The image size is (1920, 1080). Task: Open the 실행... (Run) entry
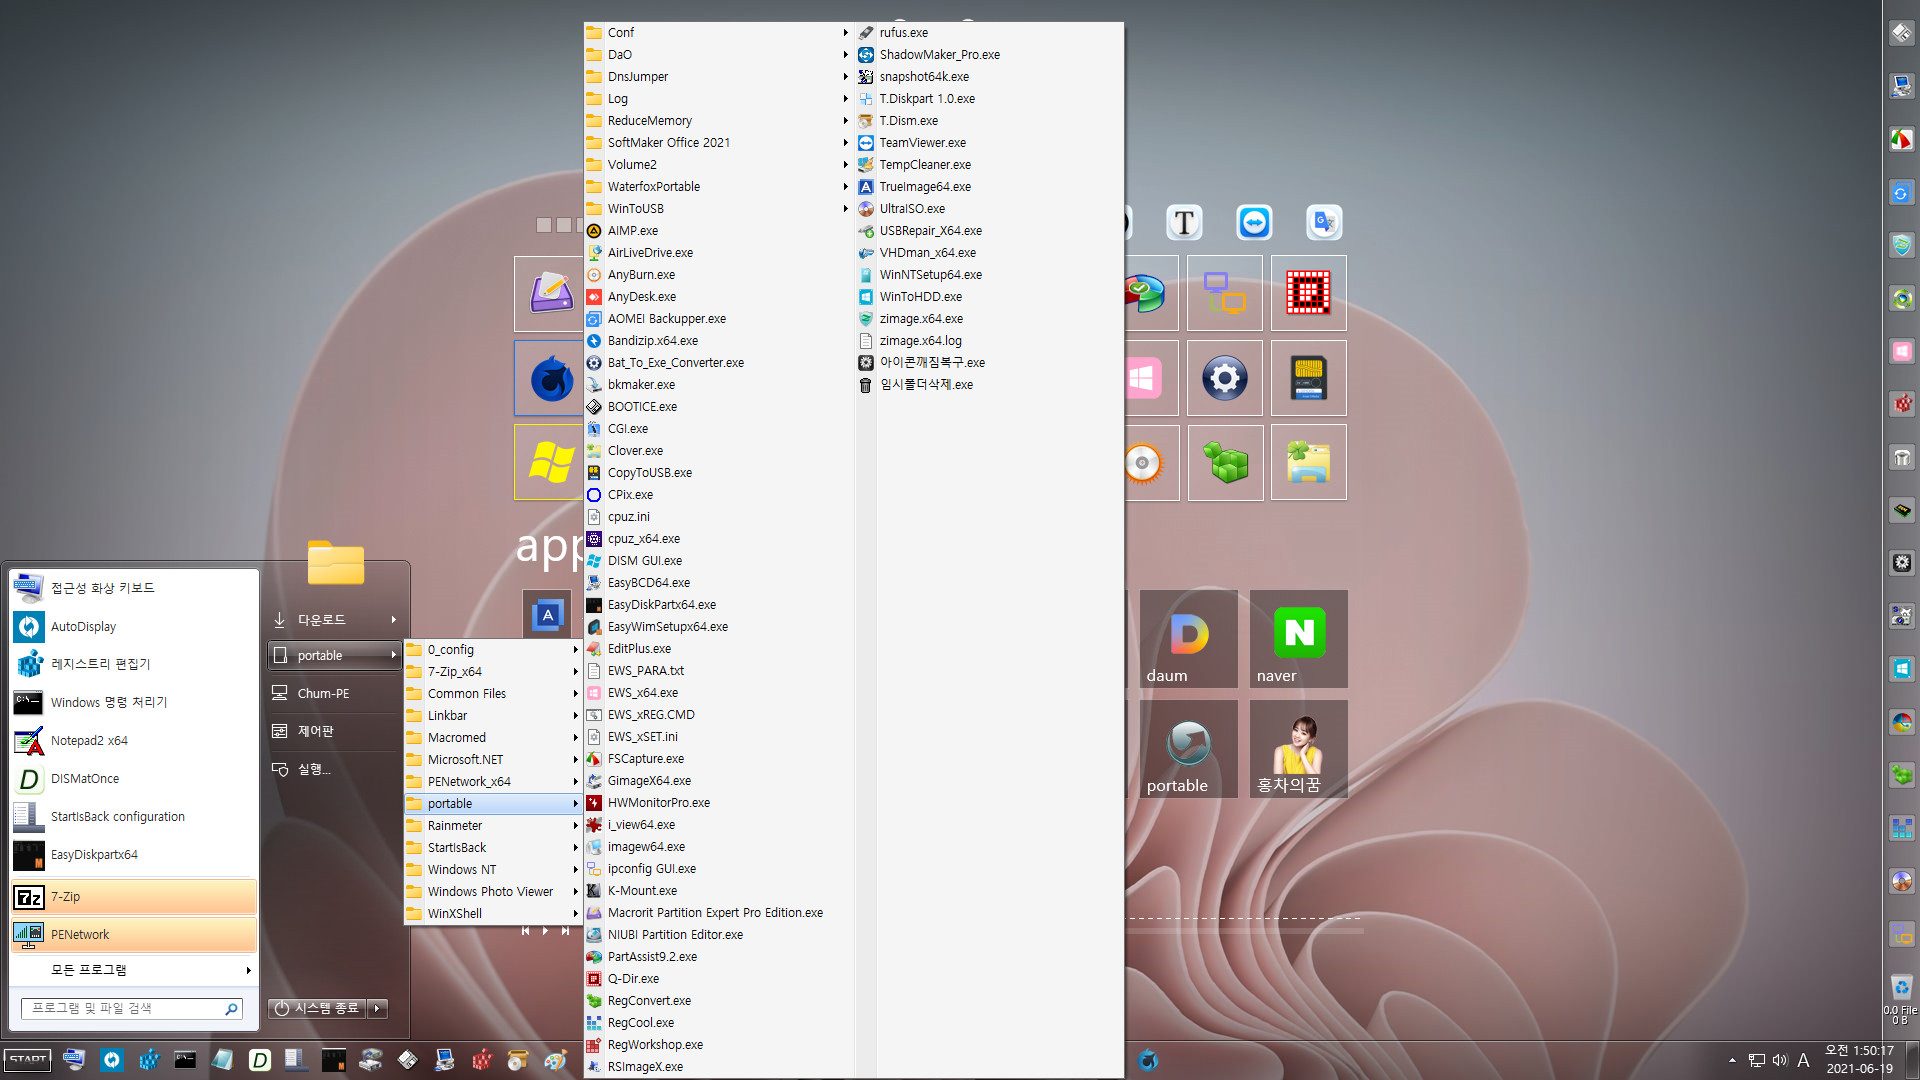[335, 769]
